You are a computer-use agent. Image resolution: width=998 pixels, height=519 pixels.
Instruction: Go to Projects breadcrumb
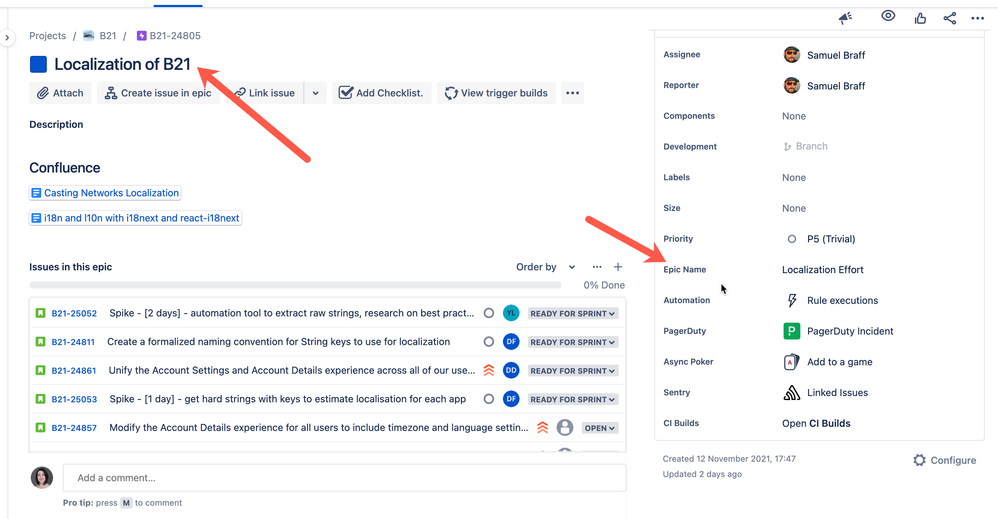48,36
